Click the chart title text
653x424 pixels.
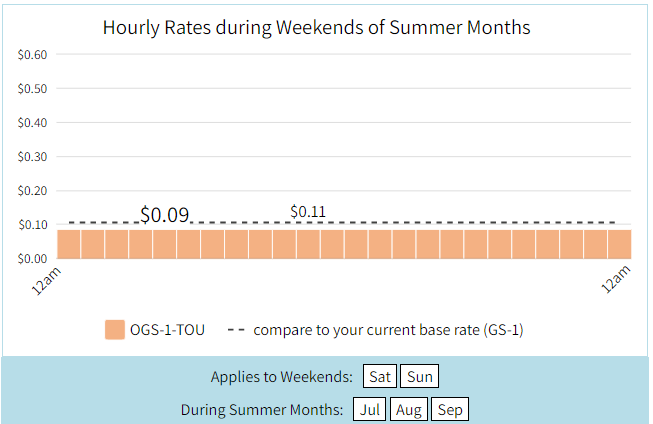tap(317, 27)
